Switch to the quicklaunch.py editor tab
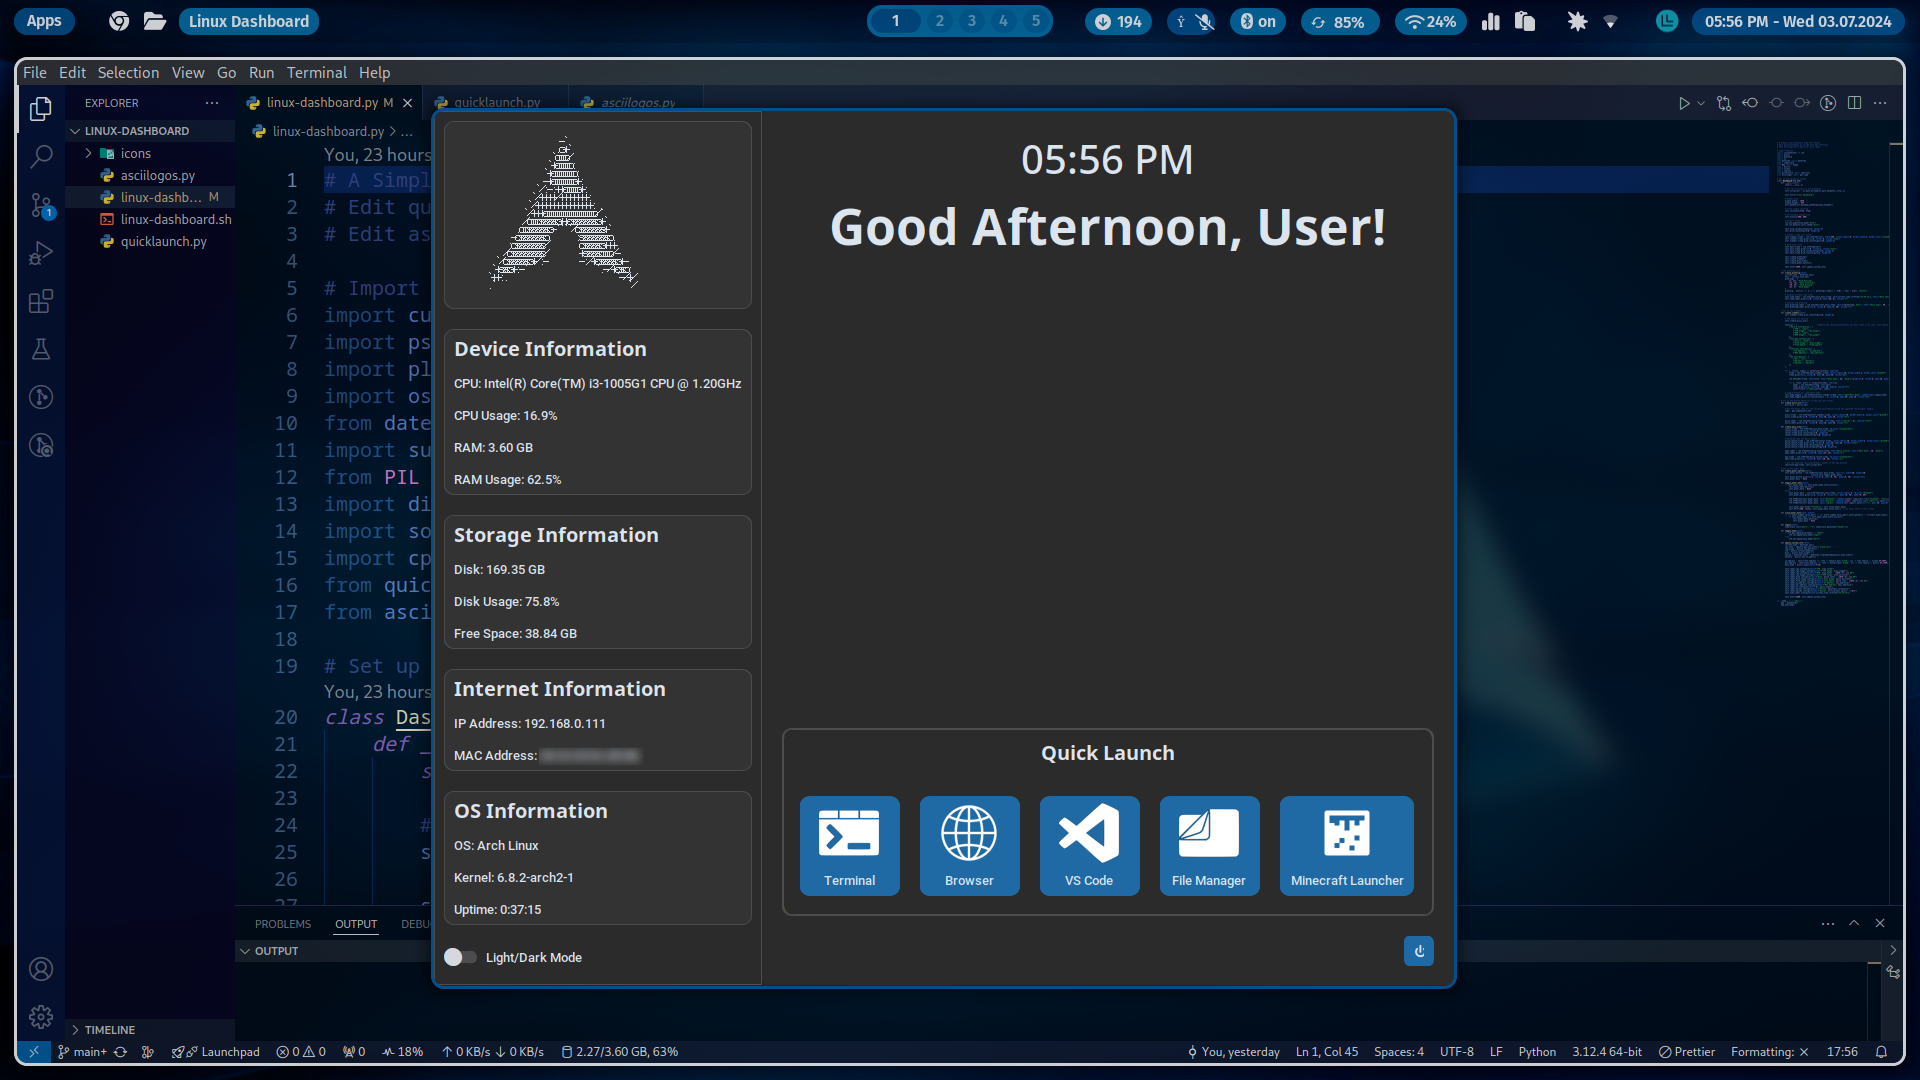 pyautogui.click(x=495, y=102)
